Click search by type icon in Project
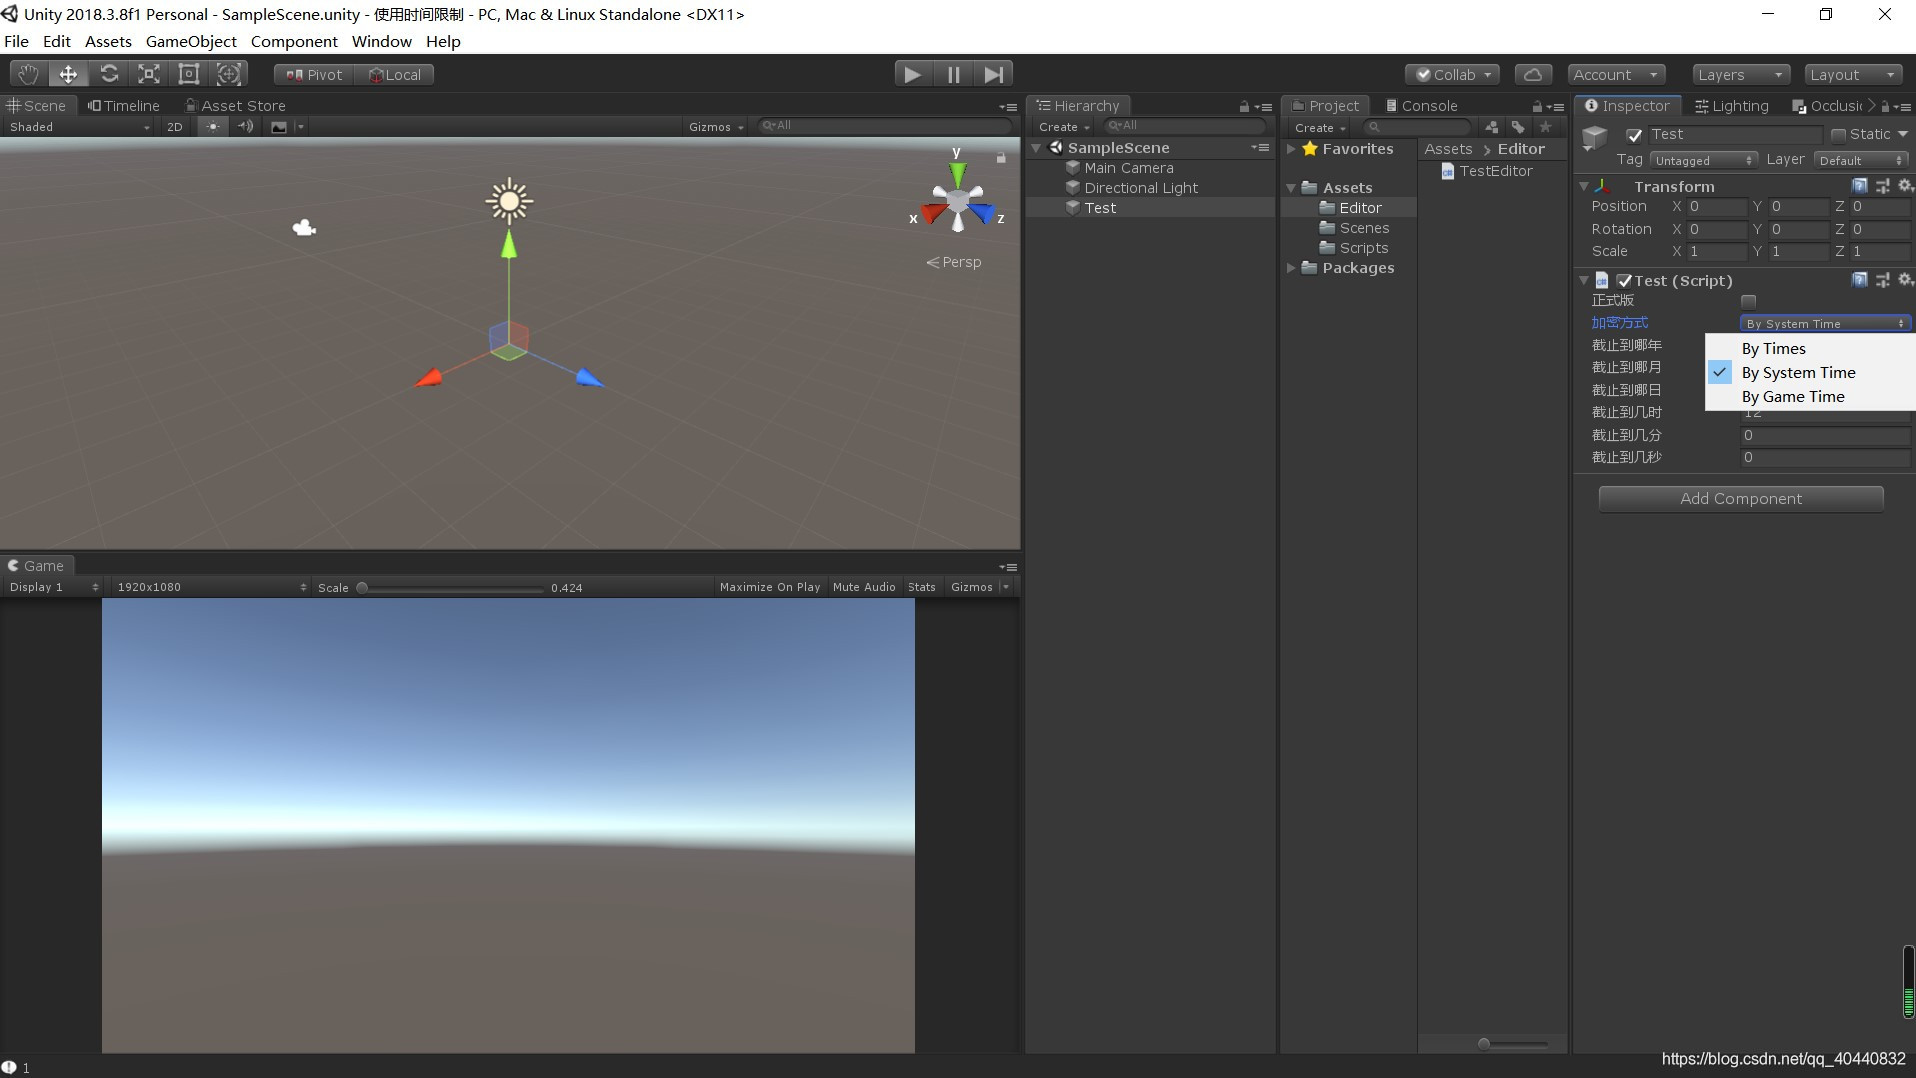Image resolution: width=1916 pixels, height=1078 pixels. click(1492, 127)
